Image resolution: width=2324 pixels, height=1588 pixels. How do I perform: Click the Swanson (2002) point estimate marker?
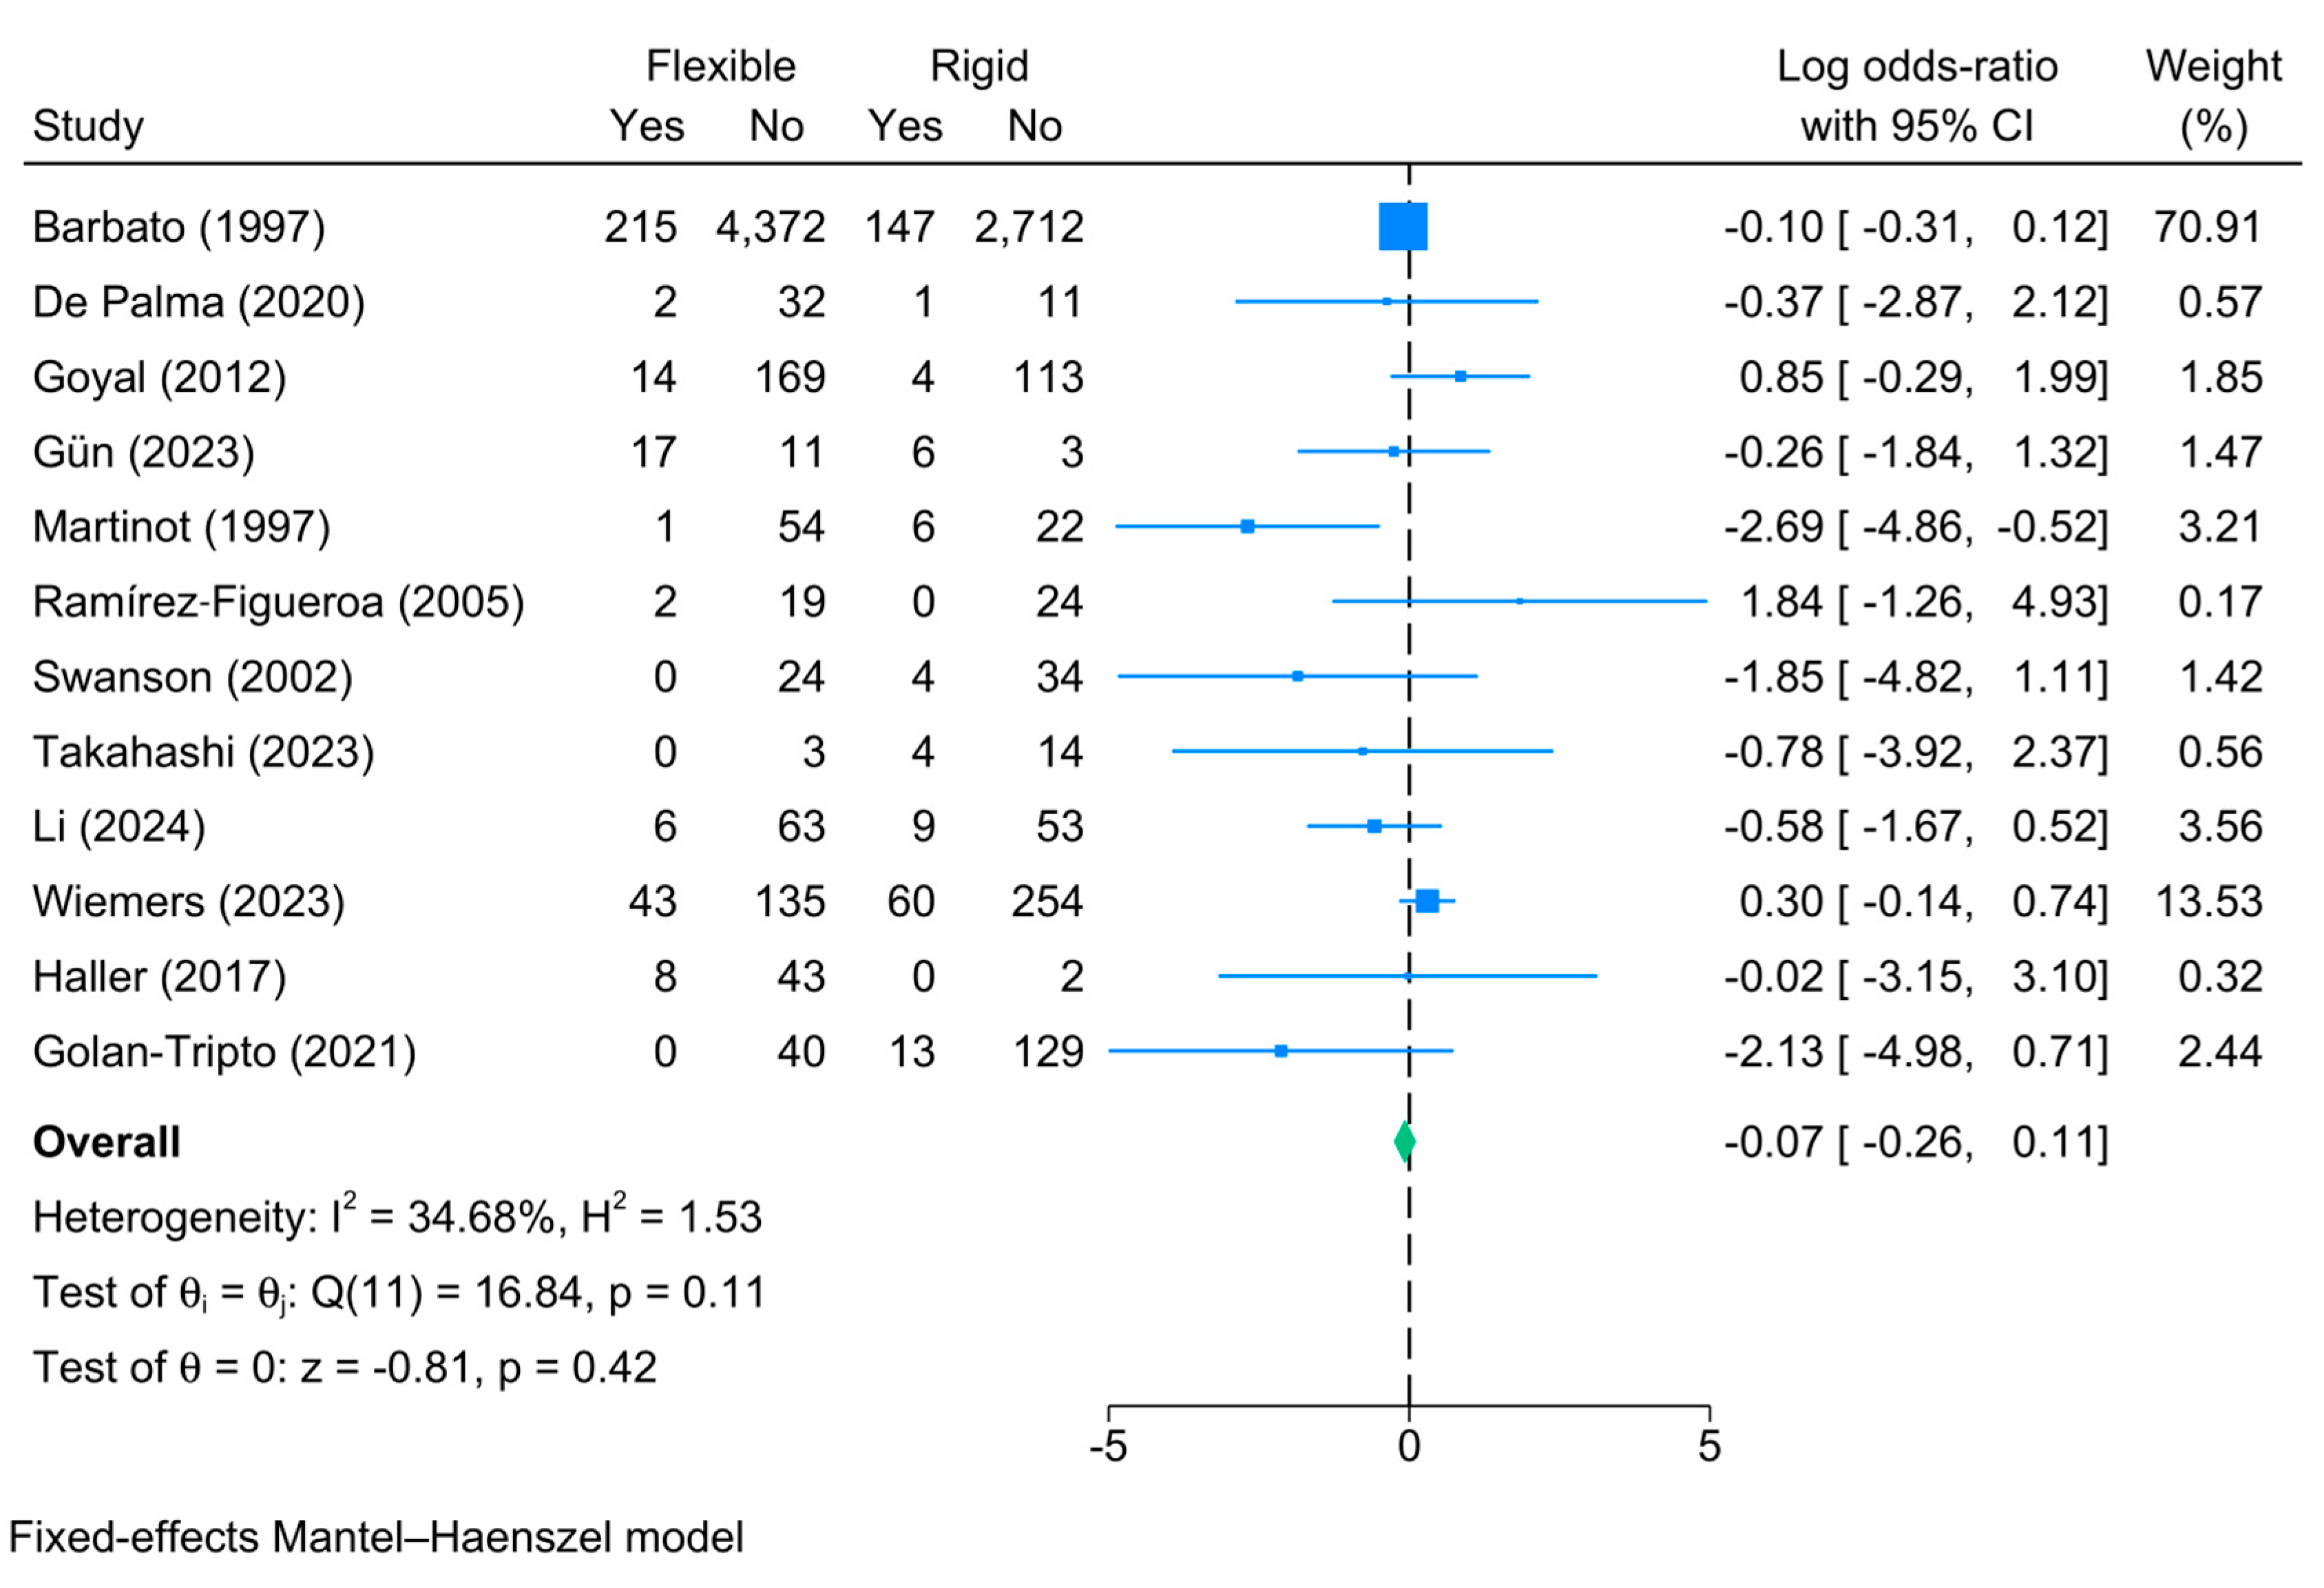click(x=1297, y=676)
